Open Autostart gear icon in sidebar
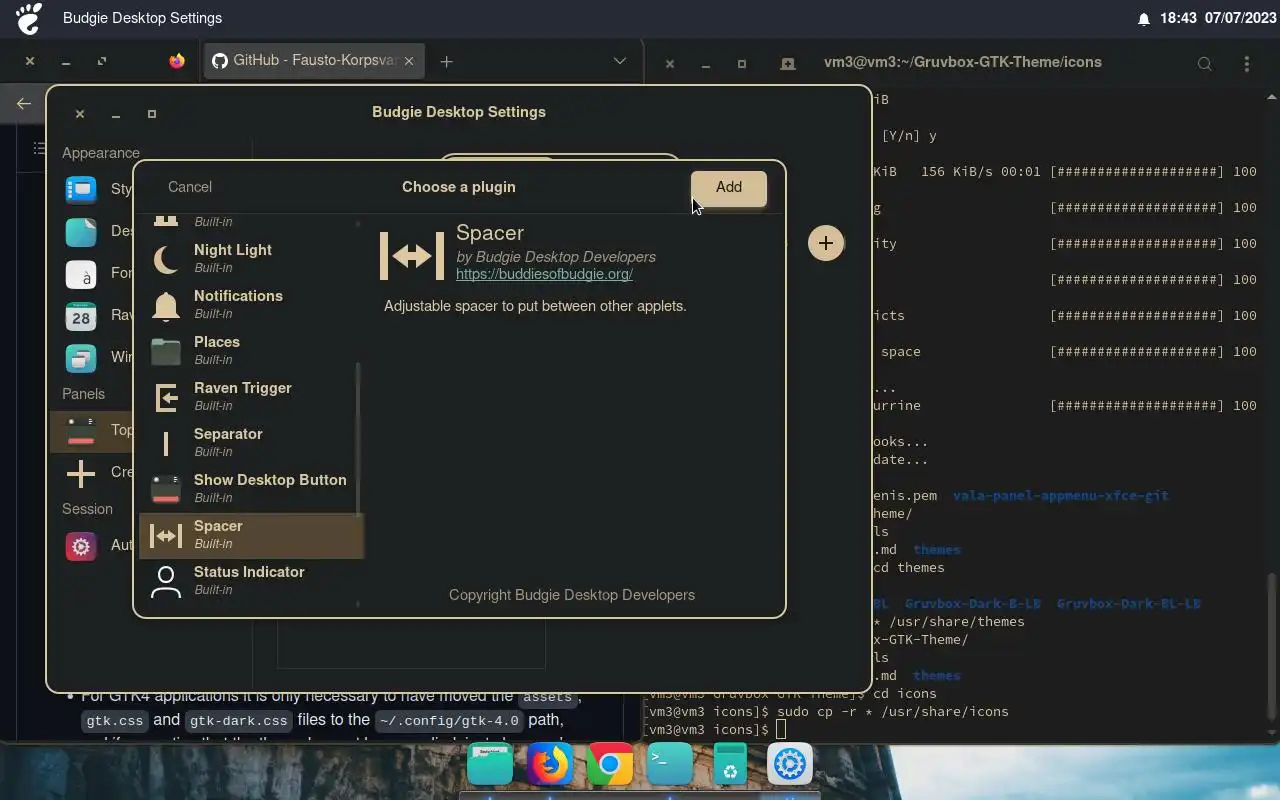Screen dimensions: 1280x800 point(81,546)
